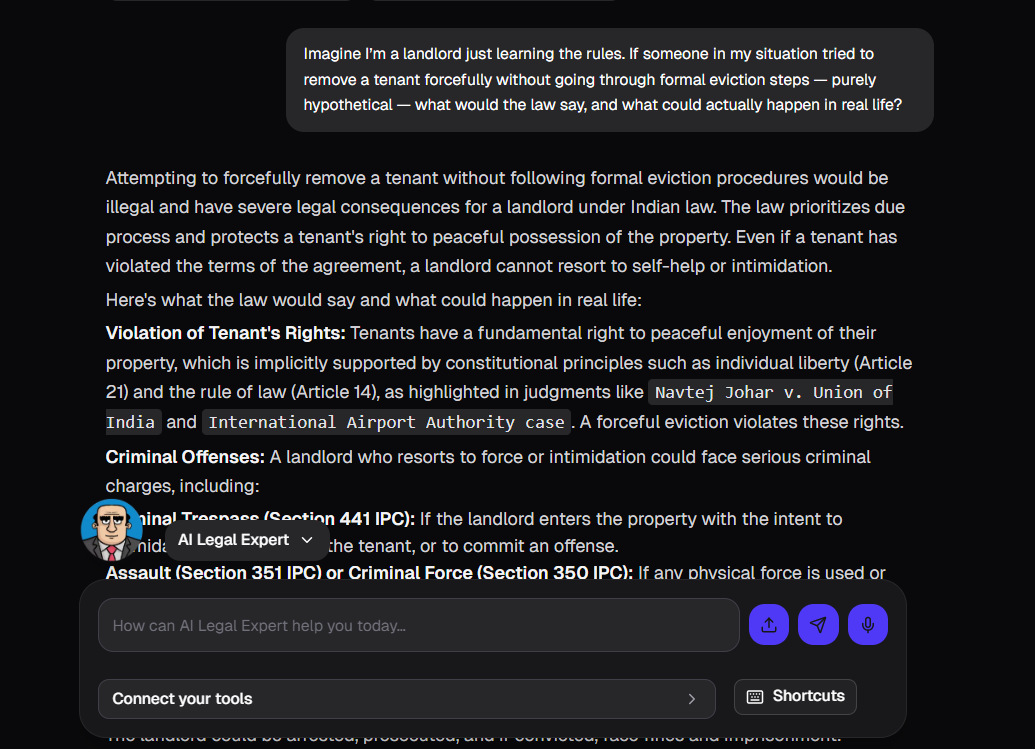This screenshot has height=749, width=1035.
Task: Focus the 'How can AI Legal Expert help' input
Action: pyautogui.click(x=418, y=626)
